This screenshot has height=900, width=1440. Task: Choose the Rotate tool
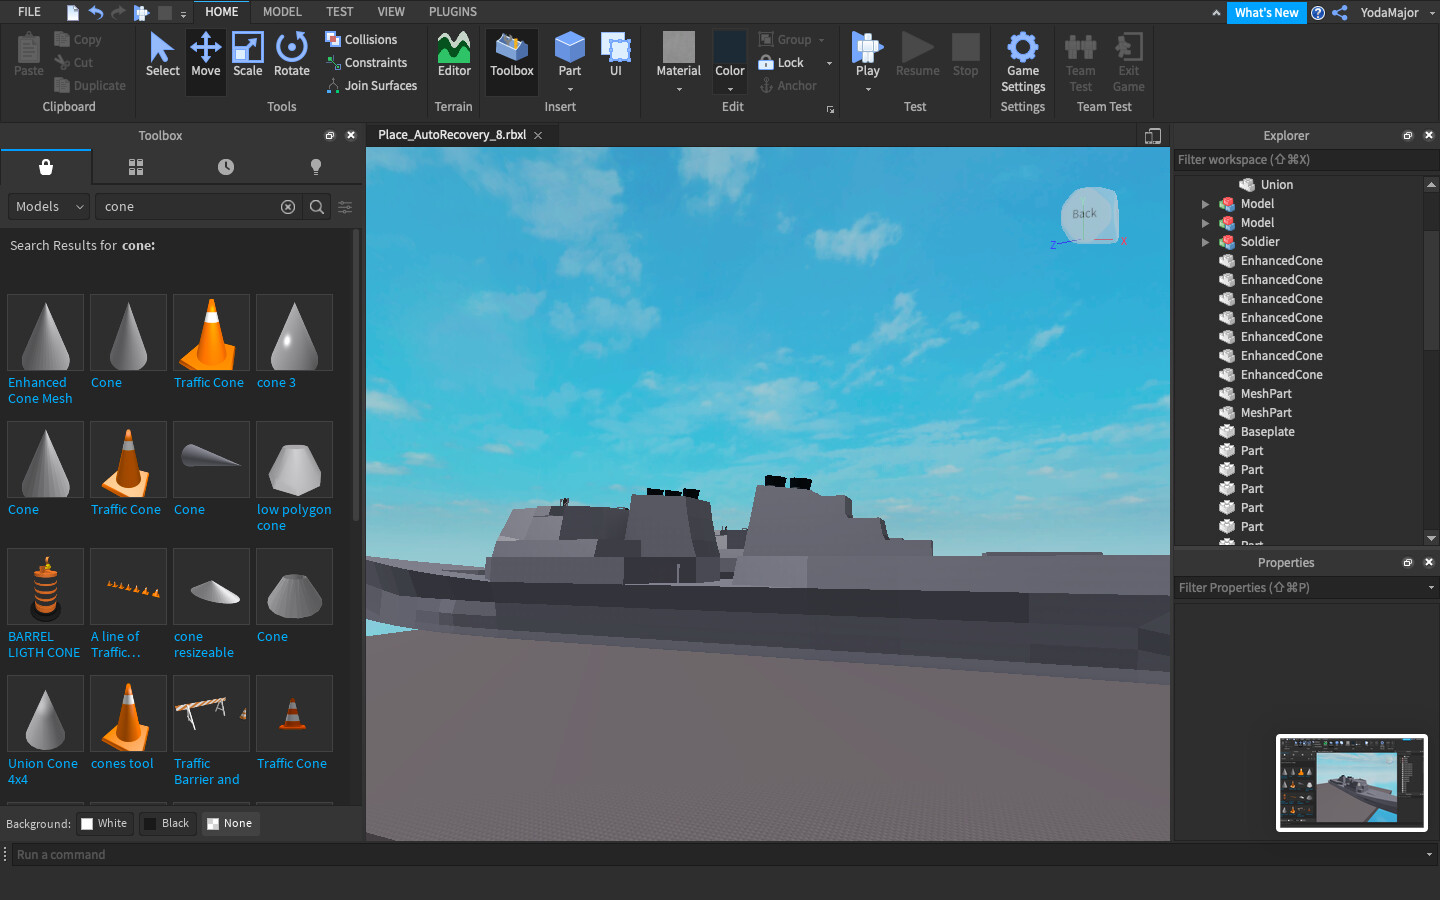click(x=292, y=55)
